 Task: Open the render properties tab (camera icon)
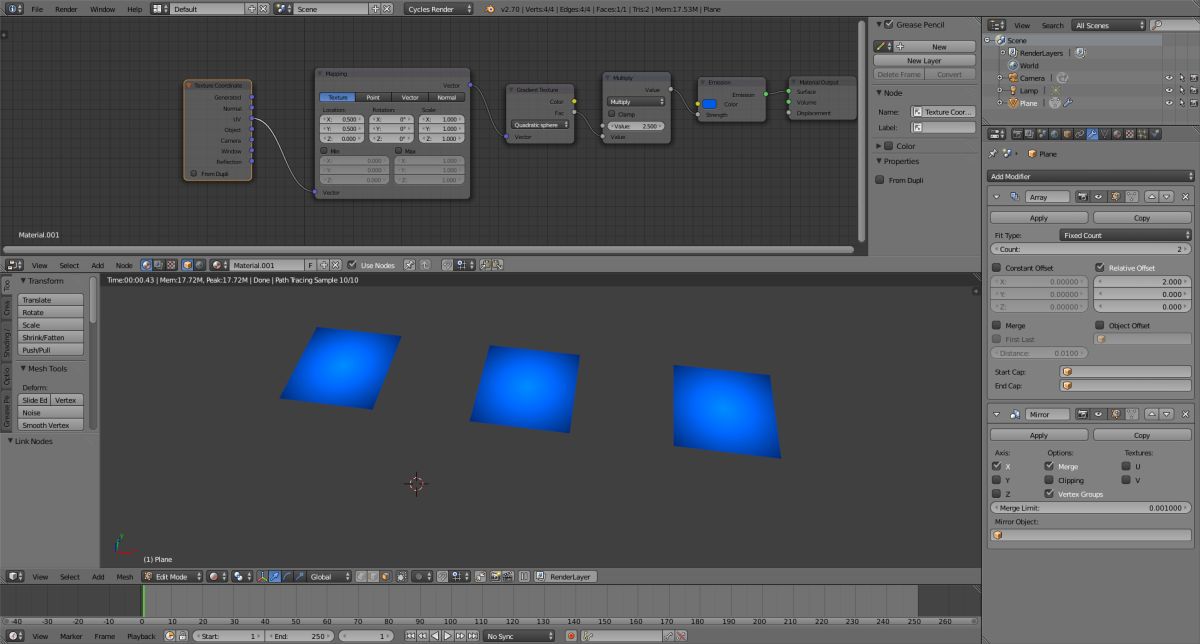click(x=1018, y=133)
